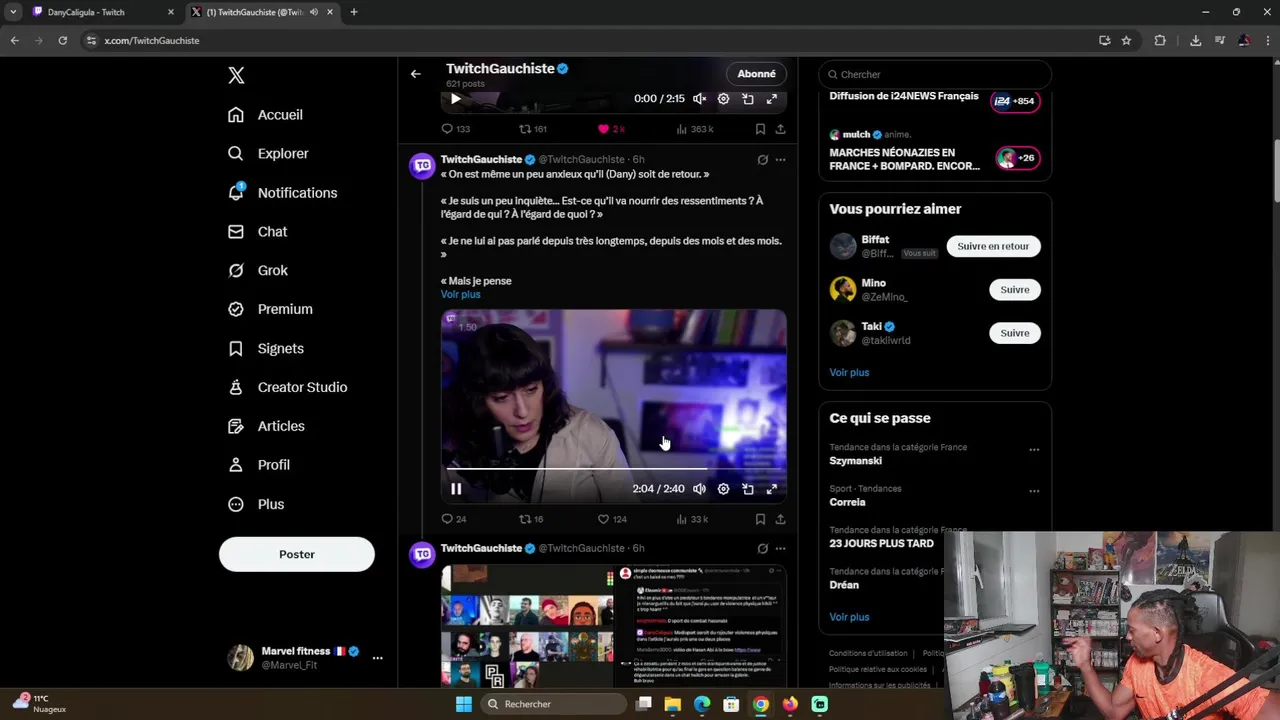Reply to the post with 24 comments
The image size is (1280, 720).
pos(454,519)
